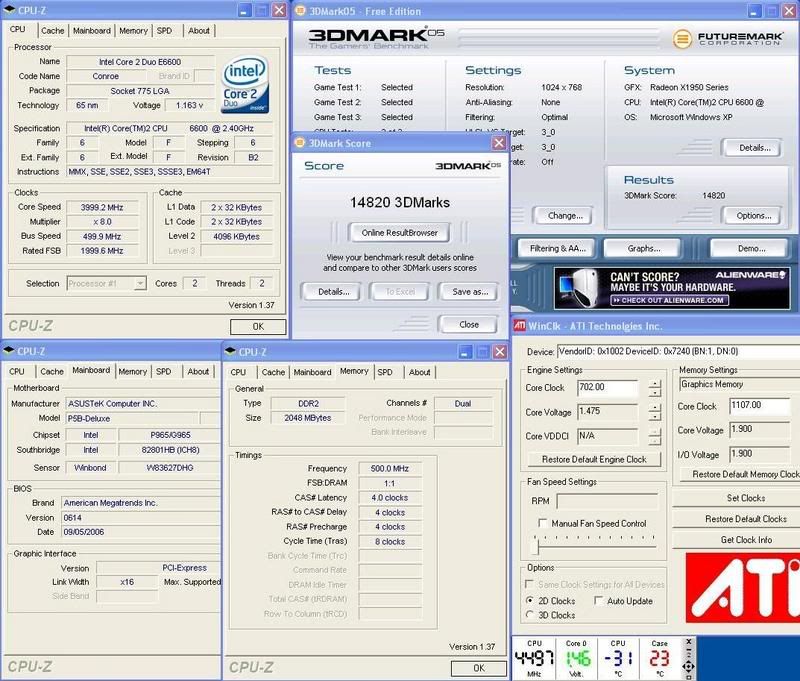
Task: Click the ATI logo in WinClk title bar
Action: (520, 326)
